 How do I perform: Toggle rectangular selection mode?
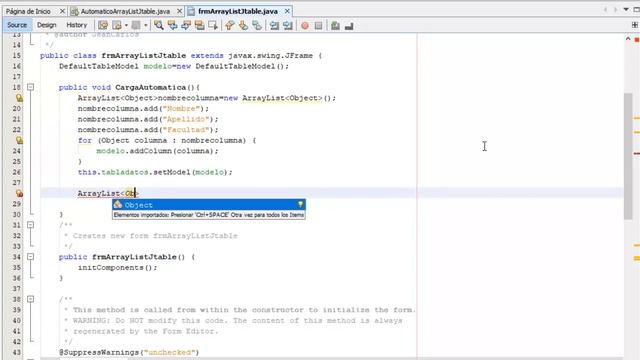213,25
